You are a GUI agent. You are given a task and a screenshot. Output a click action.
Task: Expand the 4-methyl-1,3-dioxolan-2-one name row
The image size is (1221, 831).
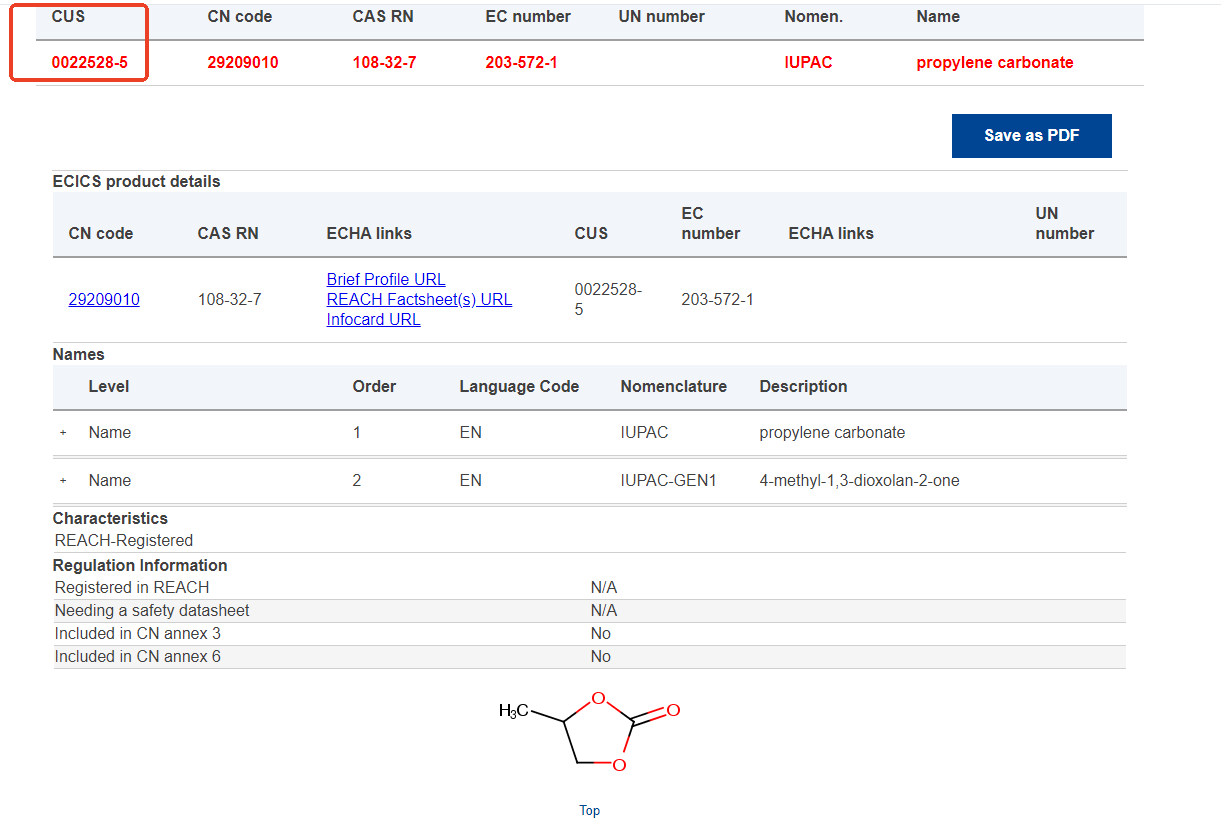63,481
